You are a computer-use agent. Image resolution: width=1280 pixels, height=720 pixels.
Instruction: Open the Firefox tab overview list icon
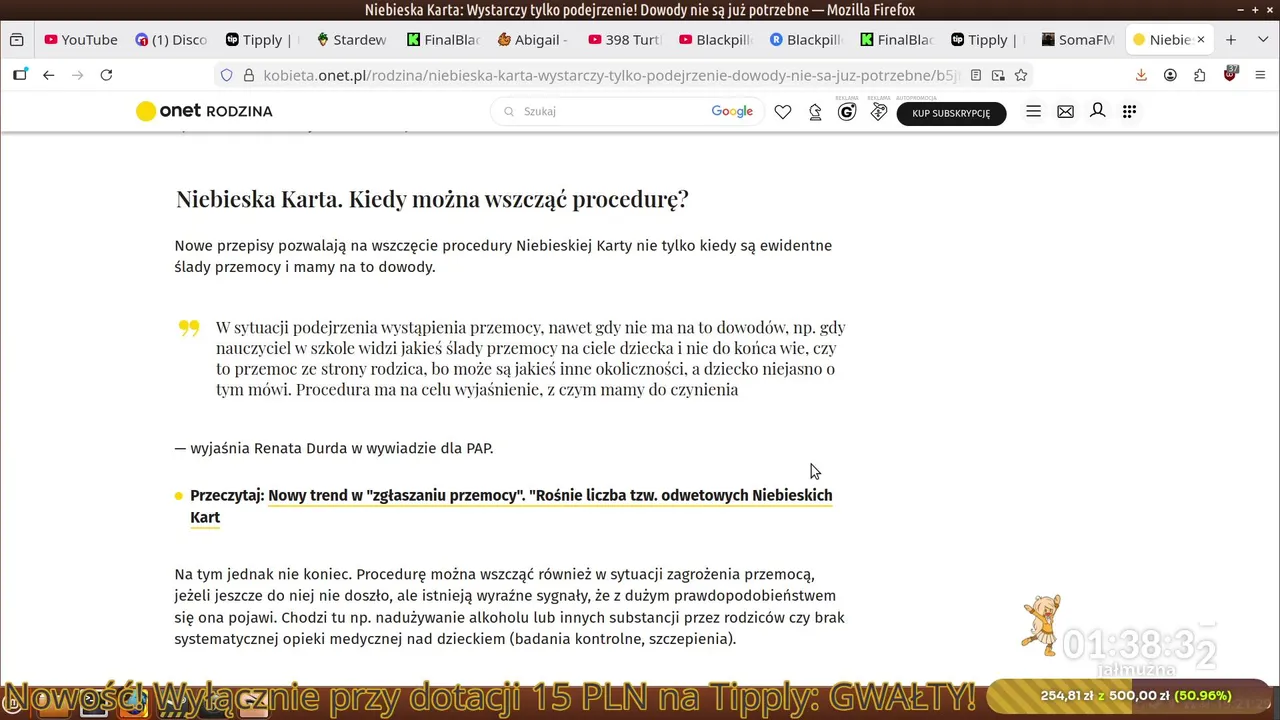pyautogui.click(x=16, y=40)
